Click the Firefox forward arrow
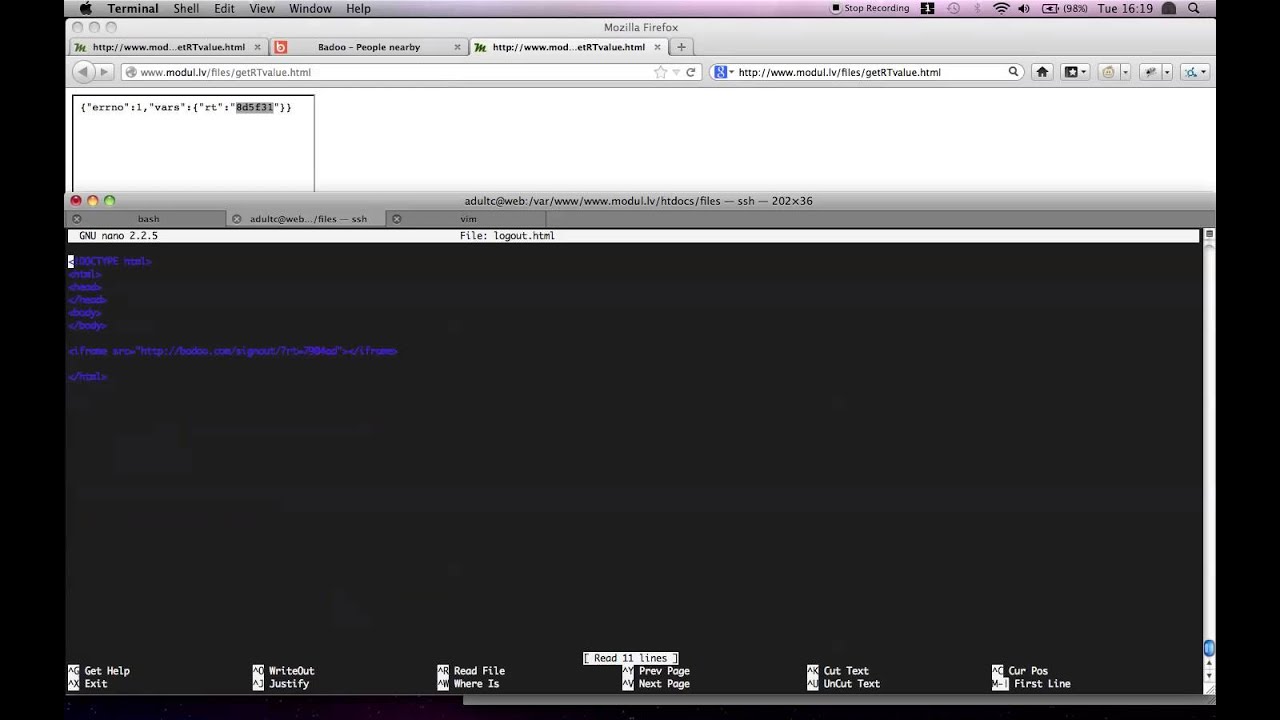Viewport: 1280px width, 720px height. [x=104, y=72]
